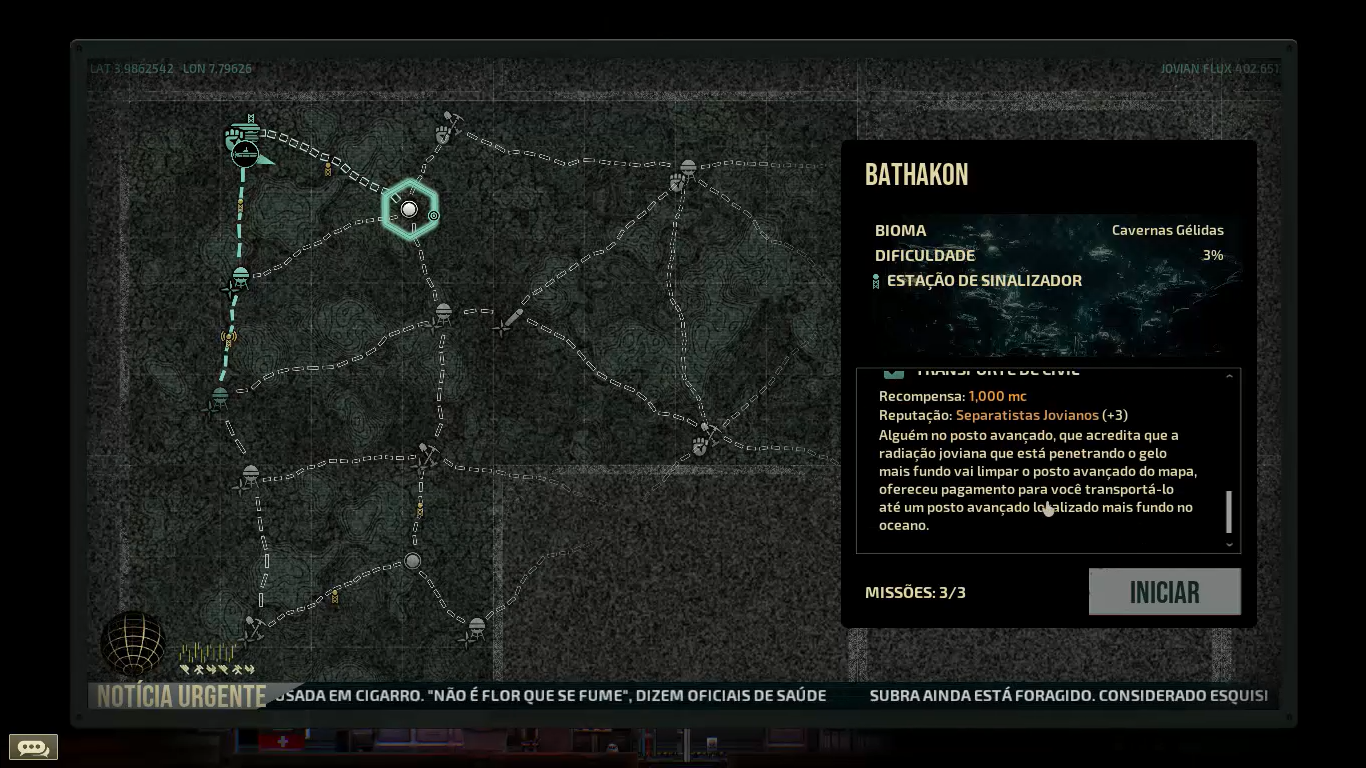Click the submarine current-location marker
The image size is (1366, 768).
click(x=245, y=154)
